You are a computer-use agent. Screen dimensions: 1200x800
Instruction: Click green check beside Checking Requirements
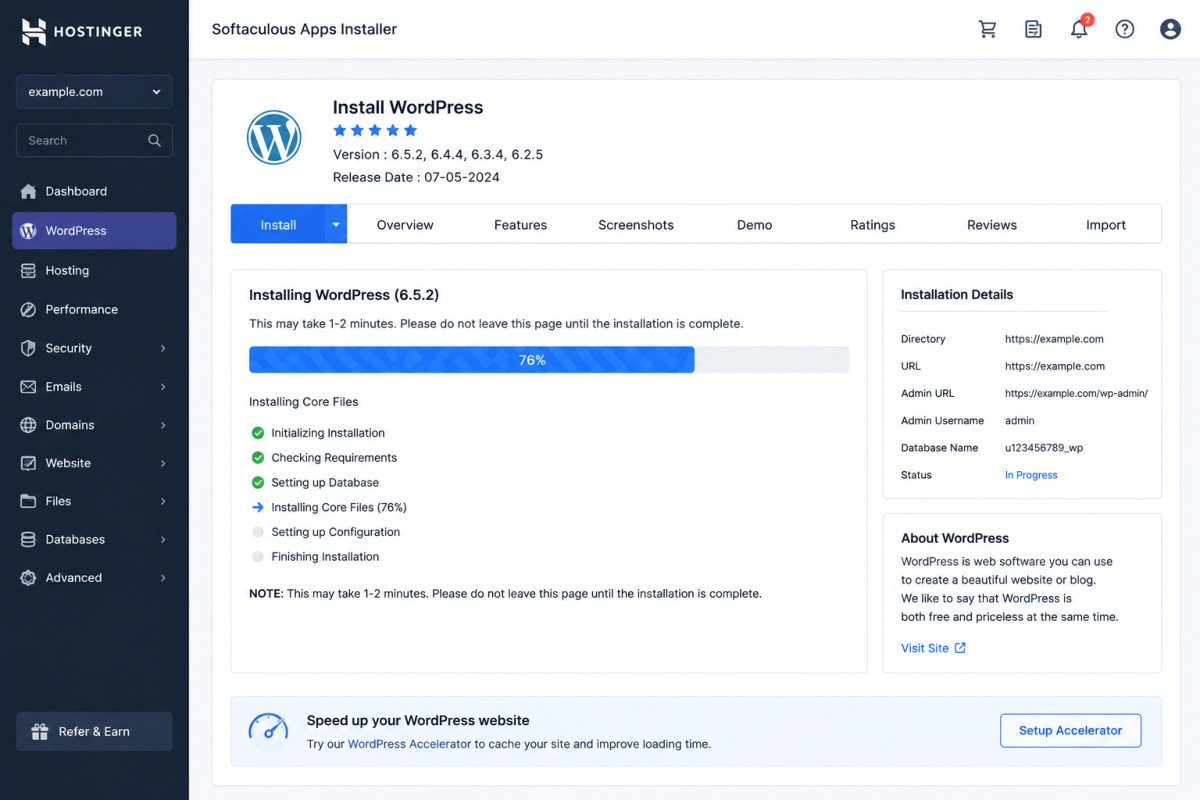[258, 458]
